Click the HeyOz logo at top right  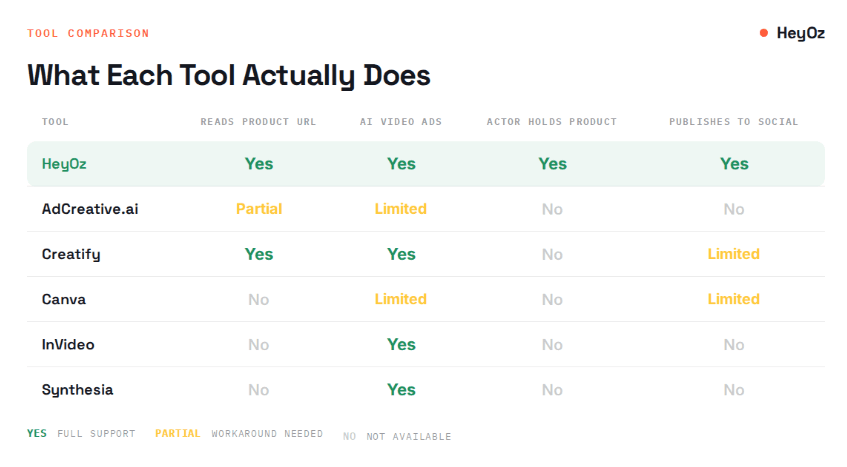tap(792, 33)
